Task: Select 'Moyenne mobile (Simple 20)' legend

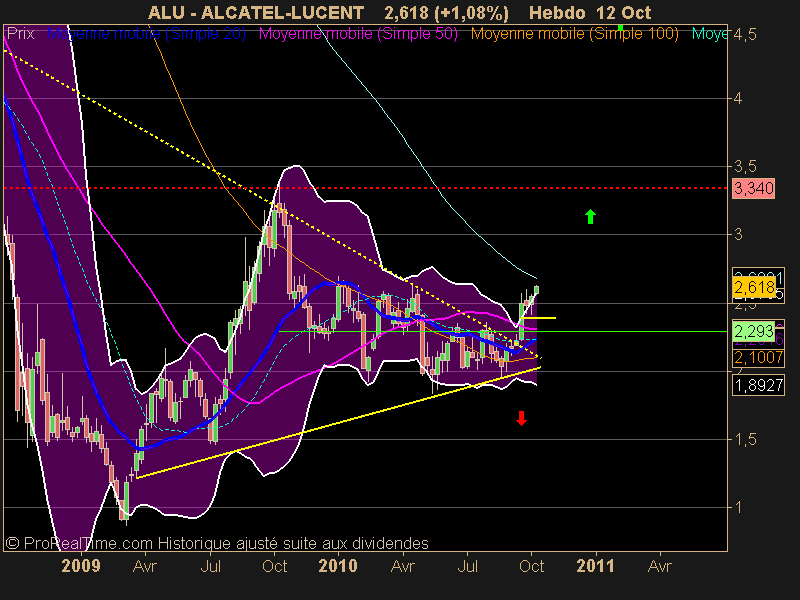Action: (146, 34)
